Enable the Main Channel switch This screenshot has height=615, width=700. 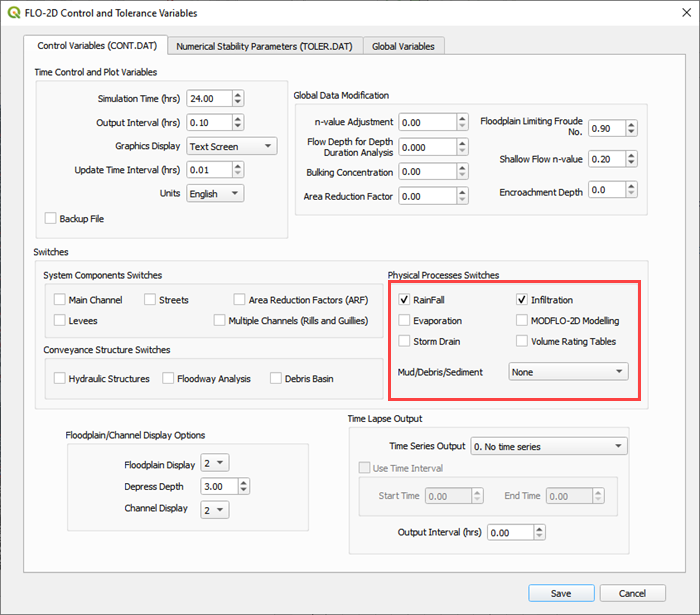click(60, 299)
